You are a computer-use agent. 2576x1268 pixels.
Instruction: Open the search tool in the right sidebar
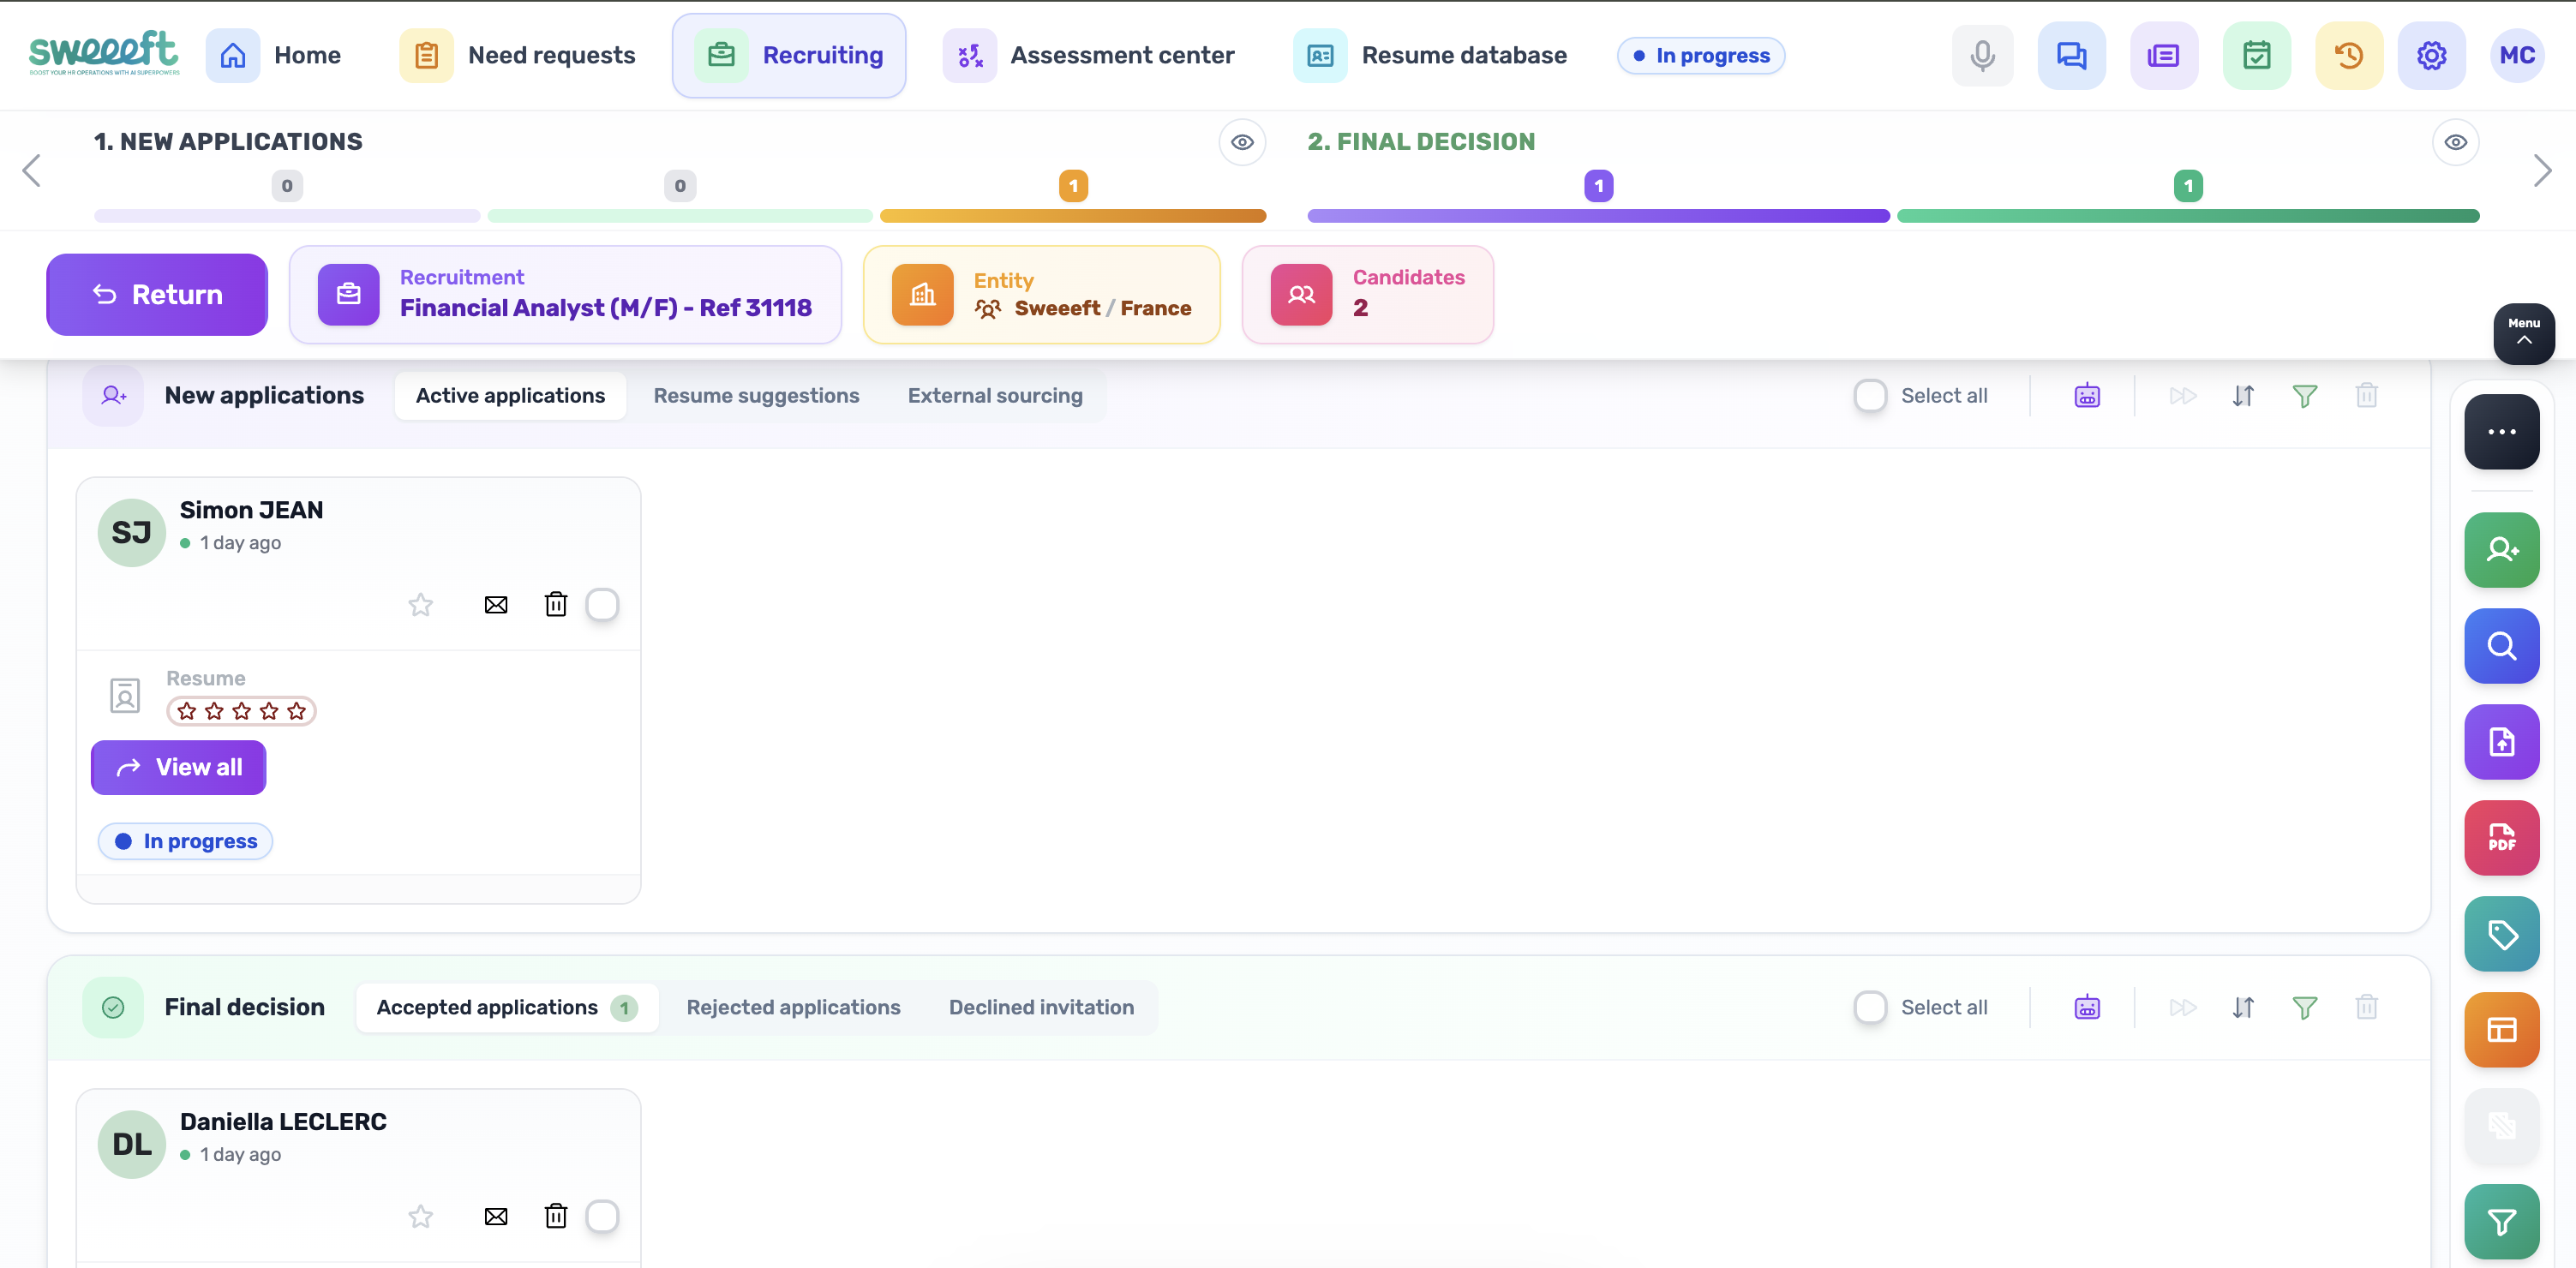2502,646
